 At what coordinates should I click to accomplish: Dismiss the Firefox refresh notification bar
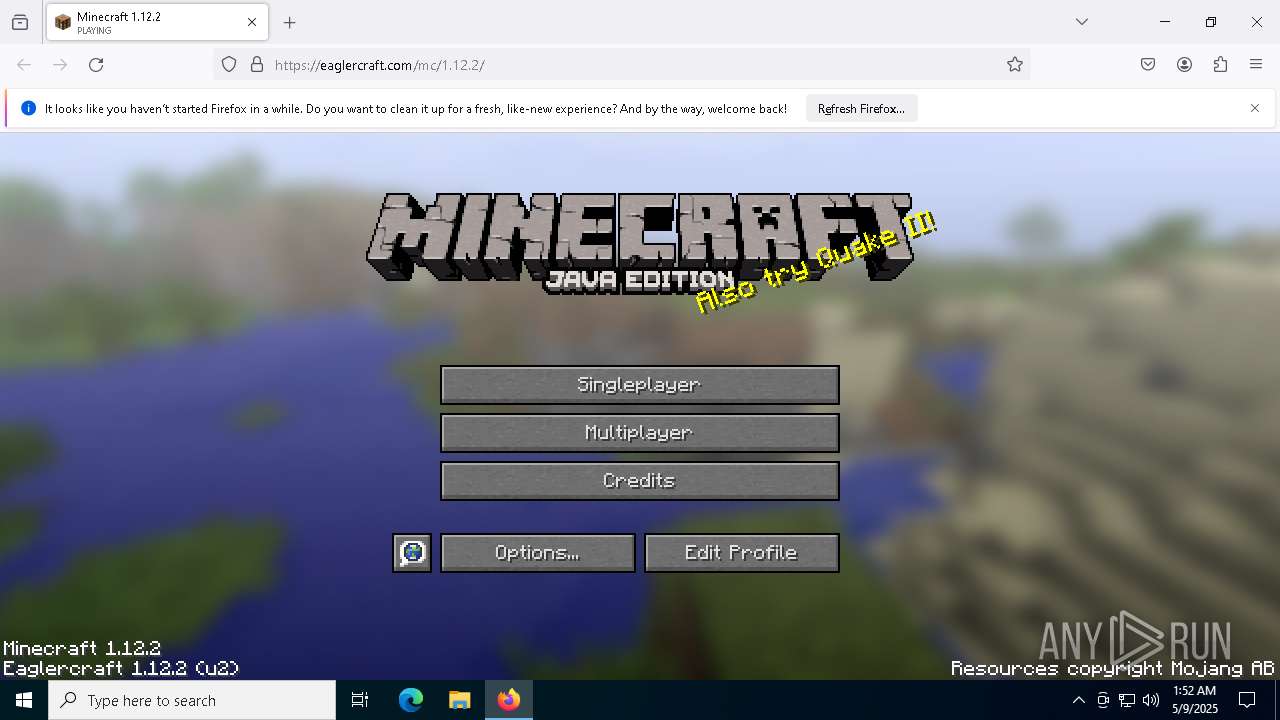(x=1255, y=108)
